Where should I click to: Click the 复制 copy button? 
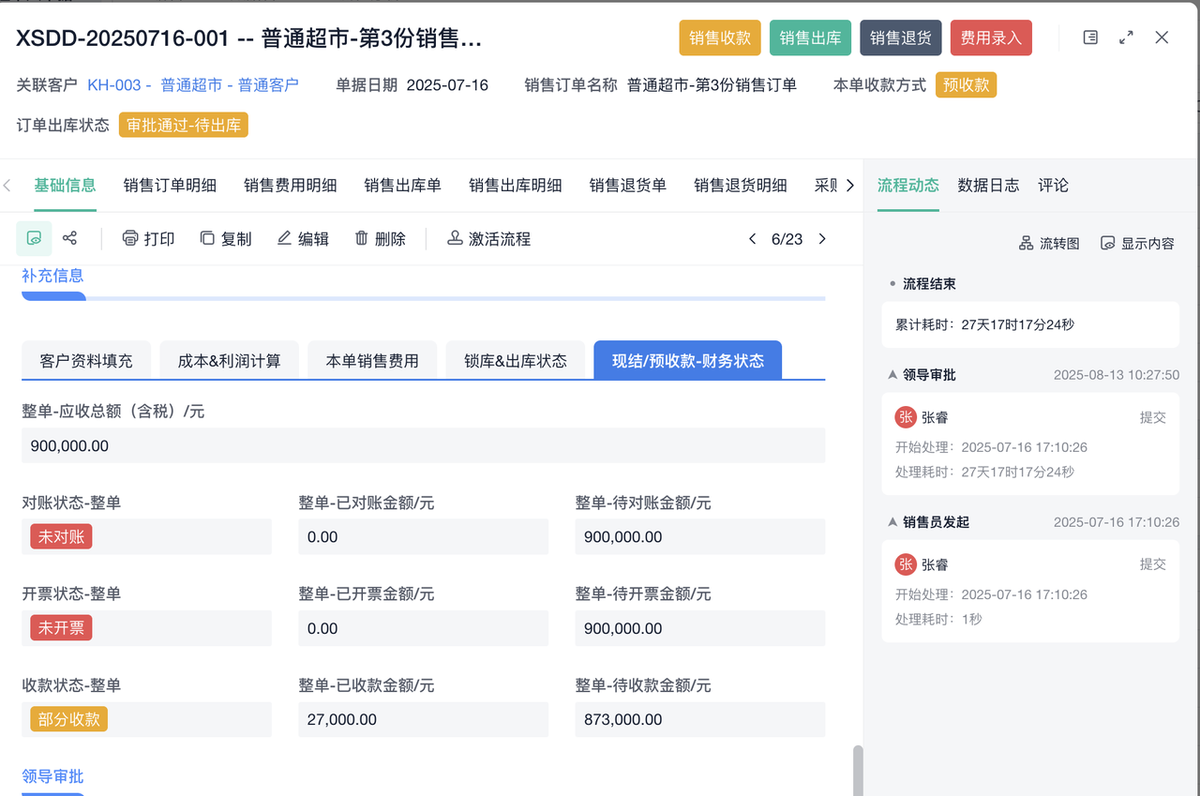point(226,239)
